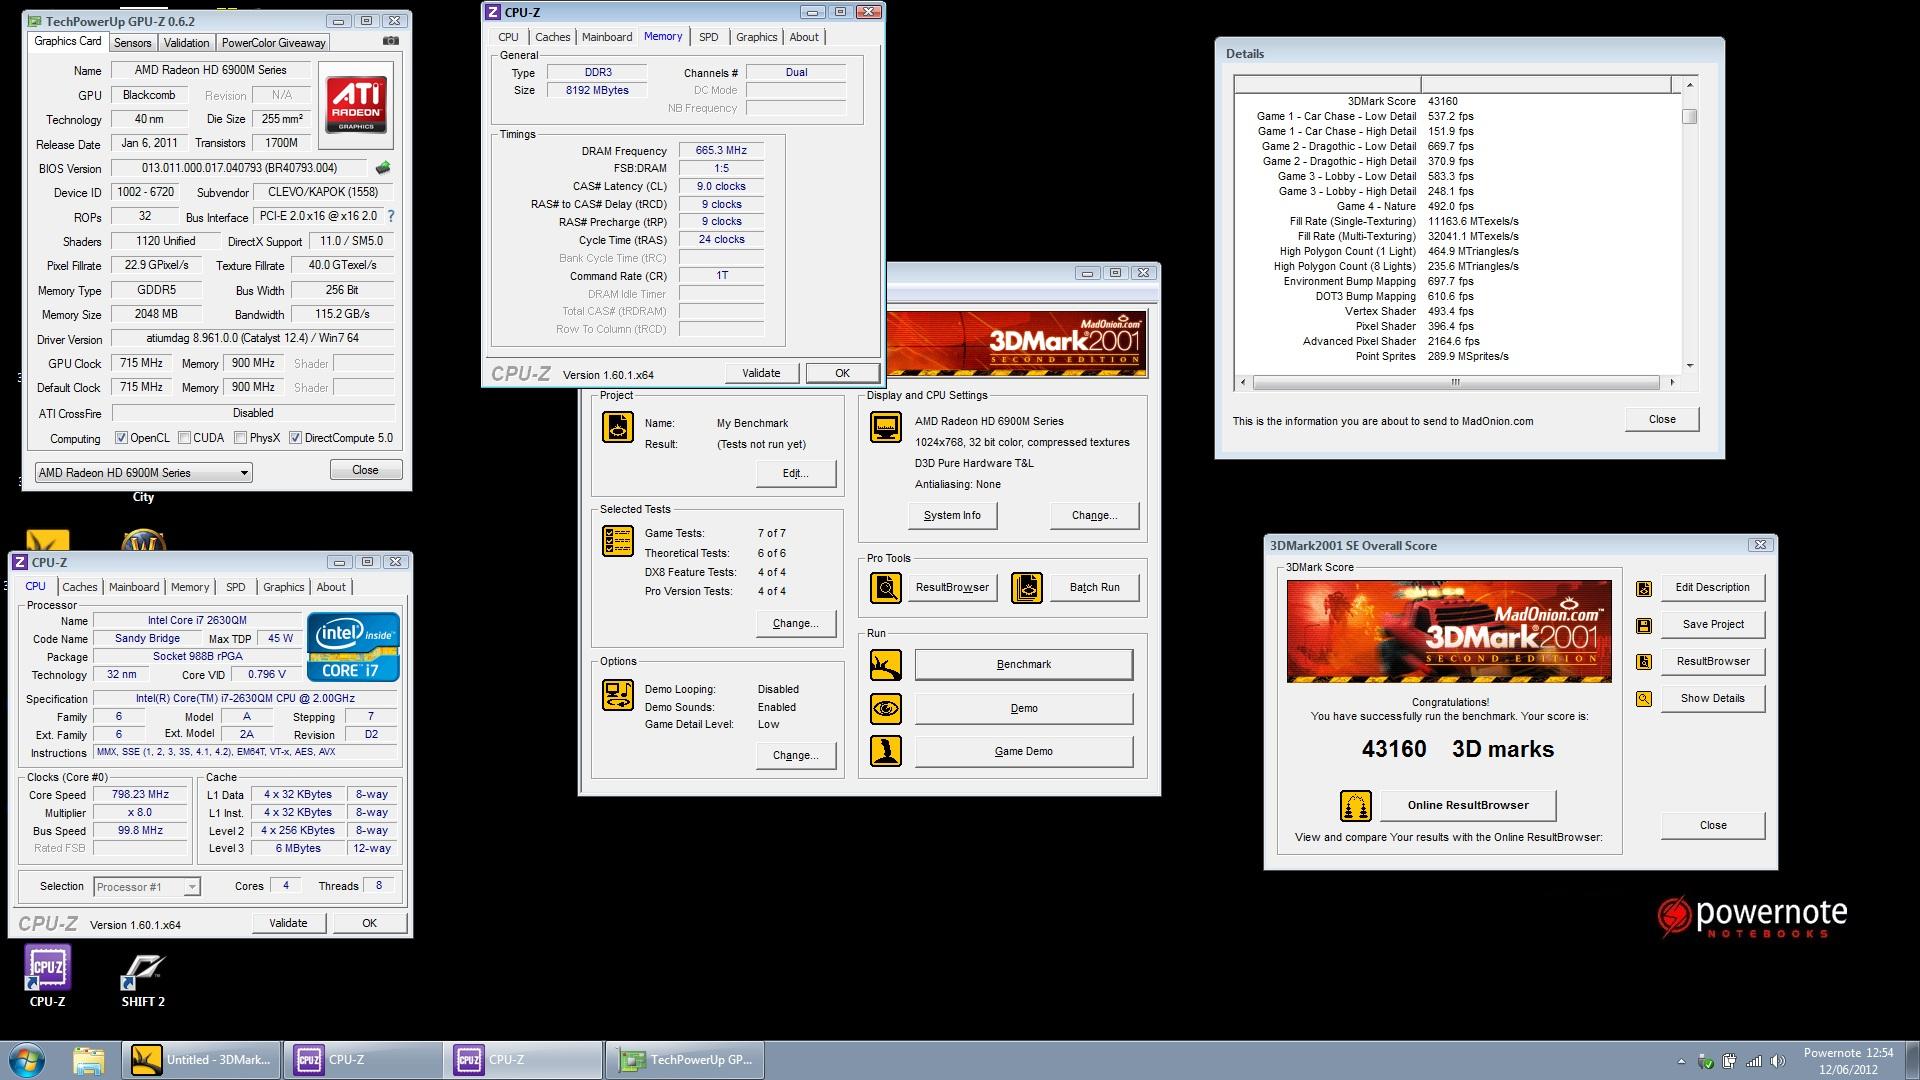Click the Untitled - 3DMark taskbar button
Viewport: 1920px width, 1080px height.
coord(202,1060)
